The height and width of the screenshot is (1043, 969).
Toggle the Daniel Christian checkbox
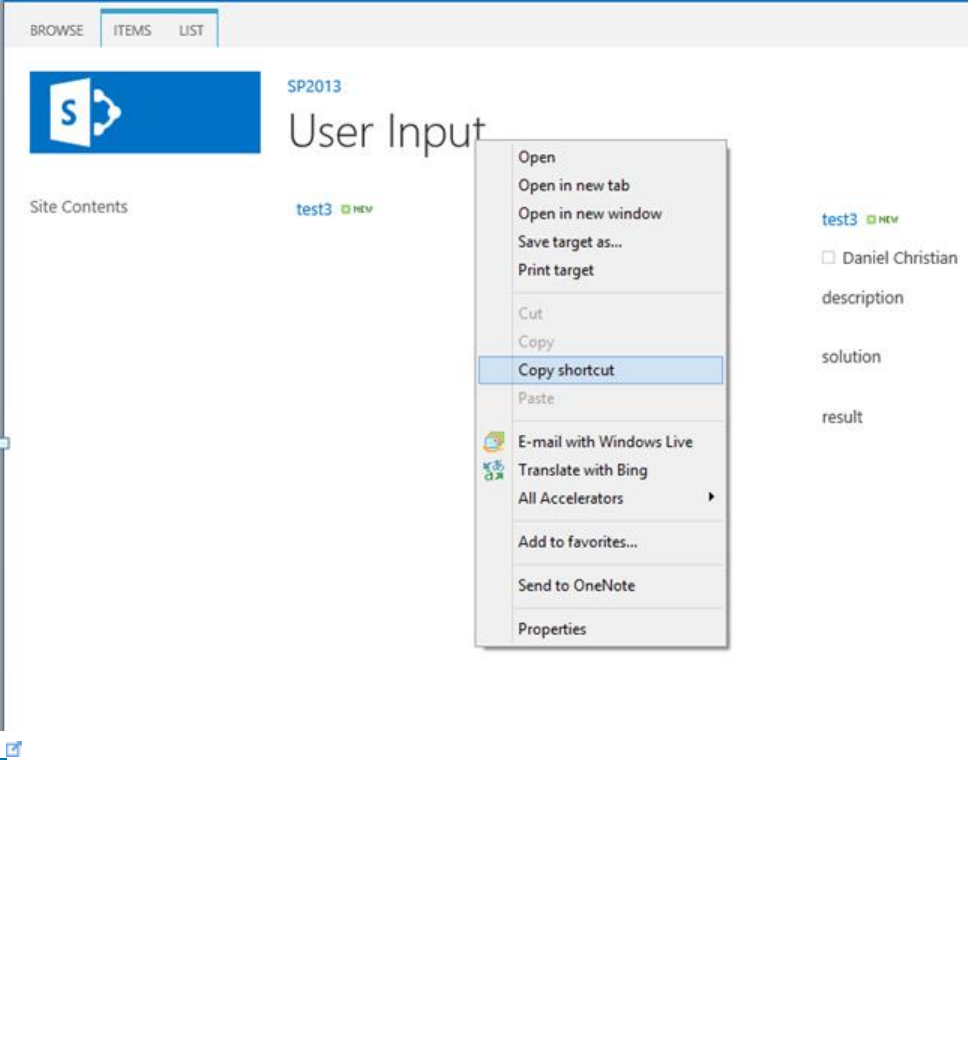click(x=828, y=257)
